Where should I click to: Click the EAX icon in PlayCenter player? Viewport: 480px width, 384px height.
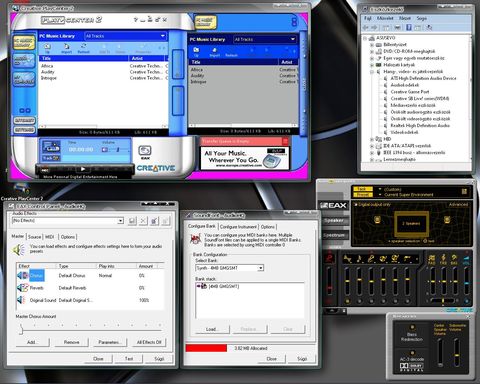(145, 152)
